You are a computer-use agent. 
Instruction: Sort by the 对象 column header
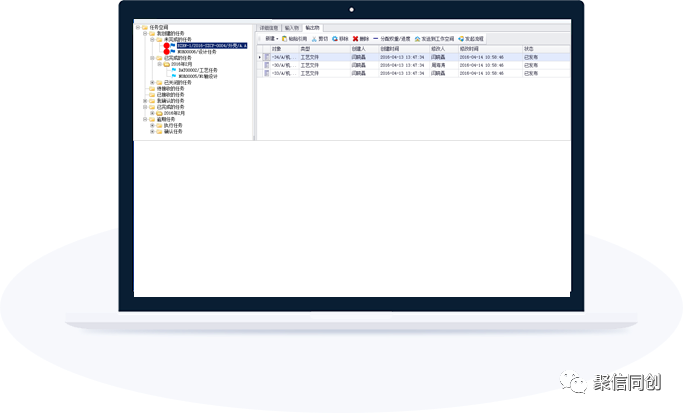pyautogui.click(x=284, y=49)
